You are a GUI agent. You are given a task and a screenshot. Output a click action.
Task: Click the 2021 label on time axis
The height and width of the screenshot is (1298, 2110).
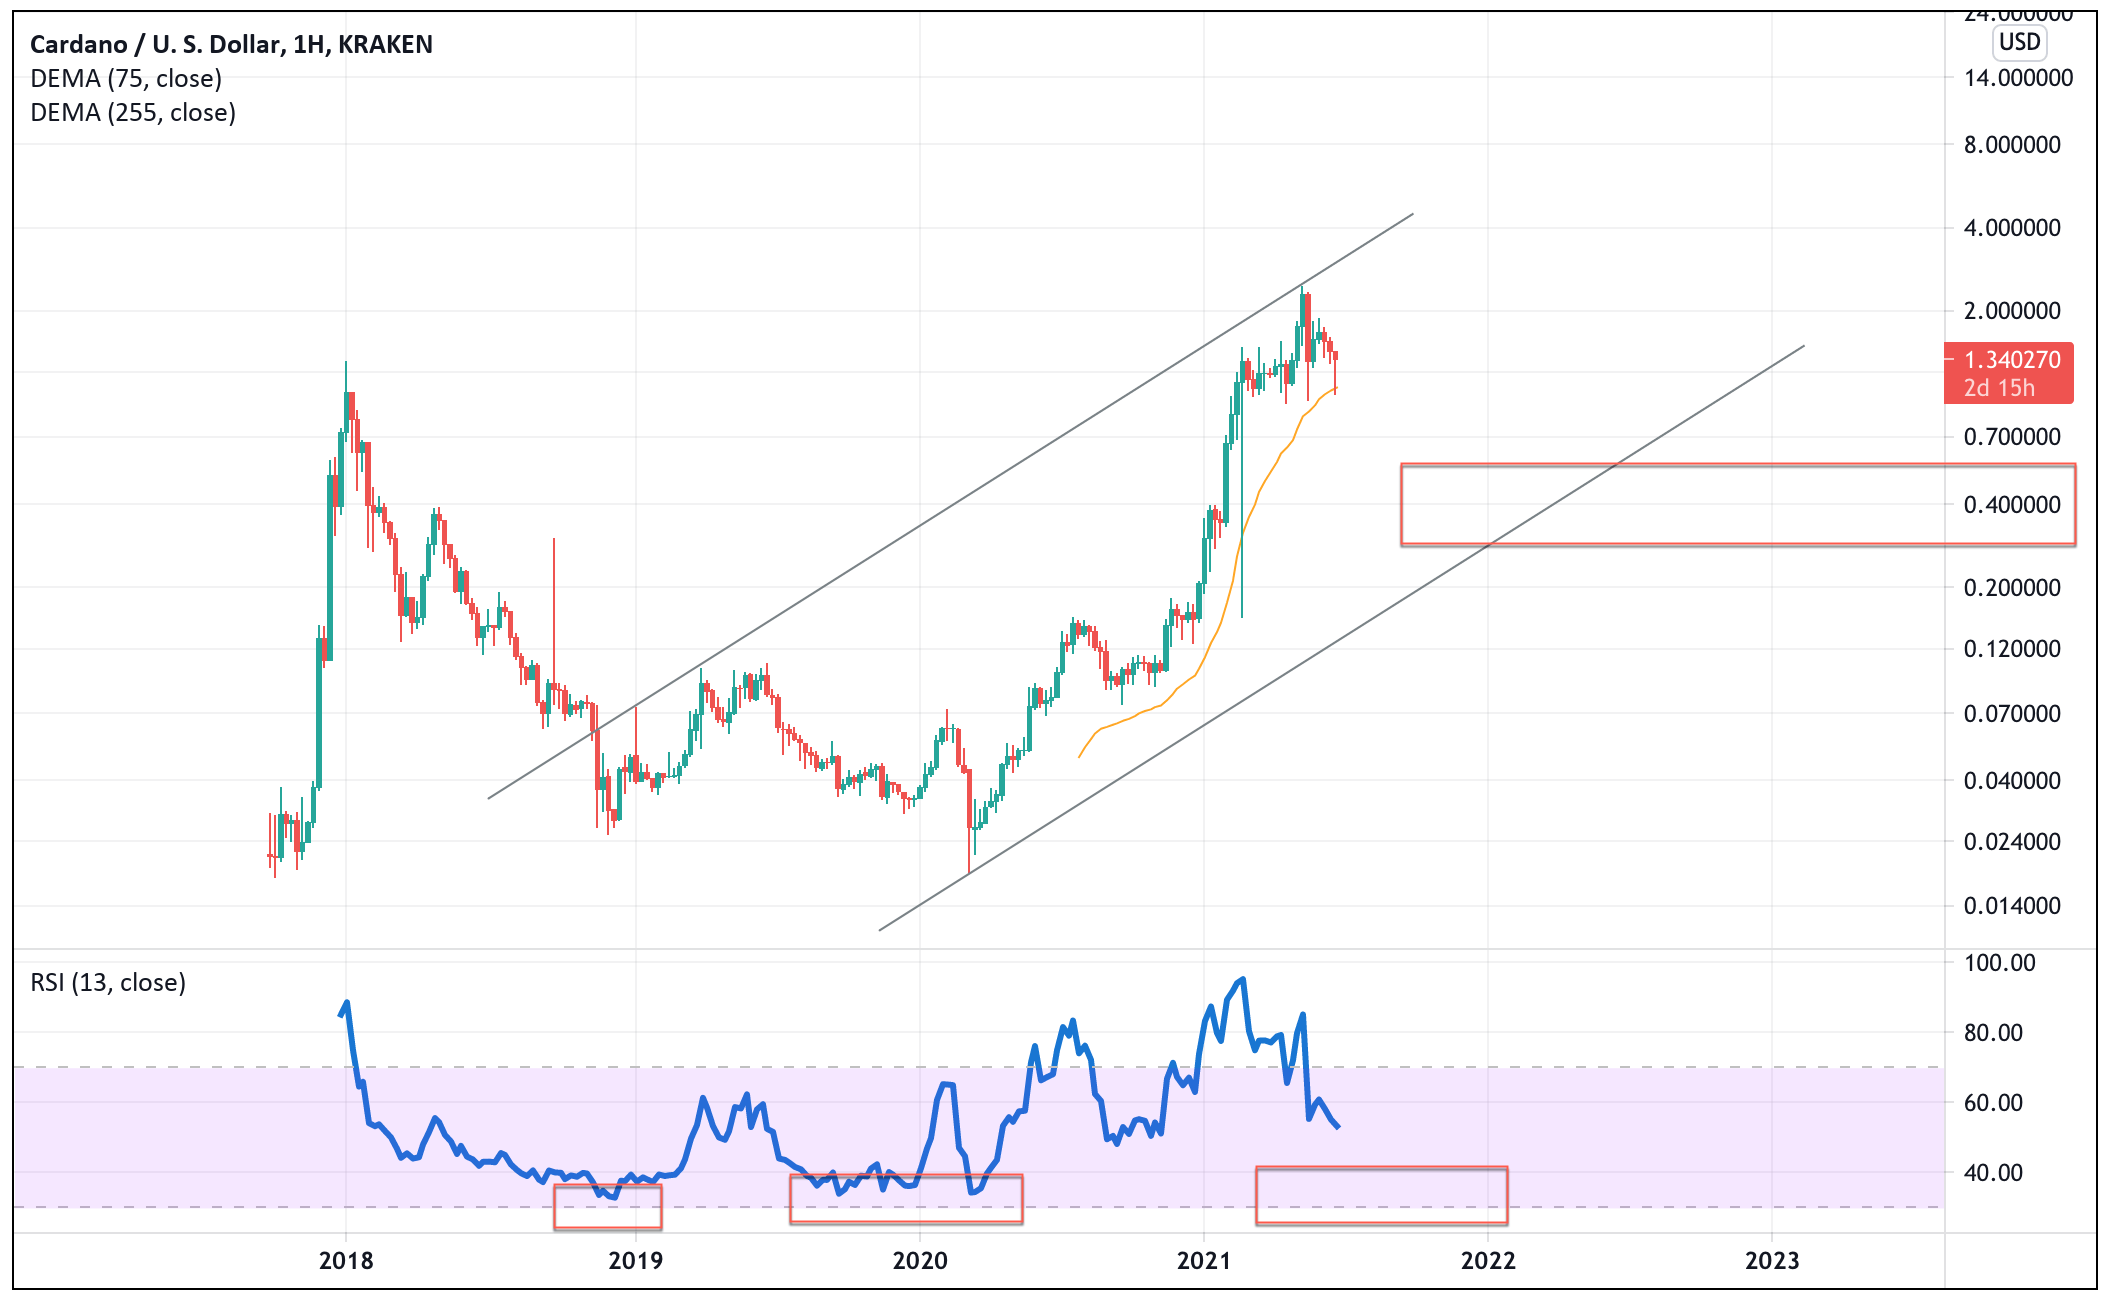point(1203,1260)
